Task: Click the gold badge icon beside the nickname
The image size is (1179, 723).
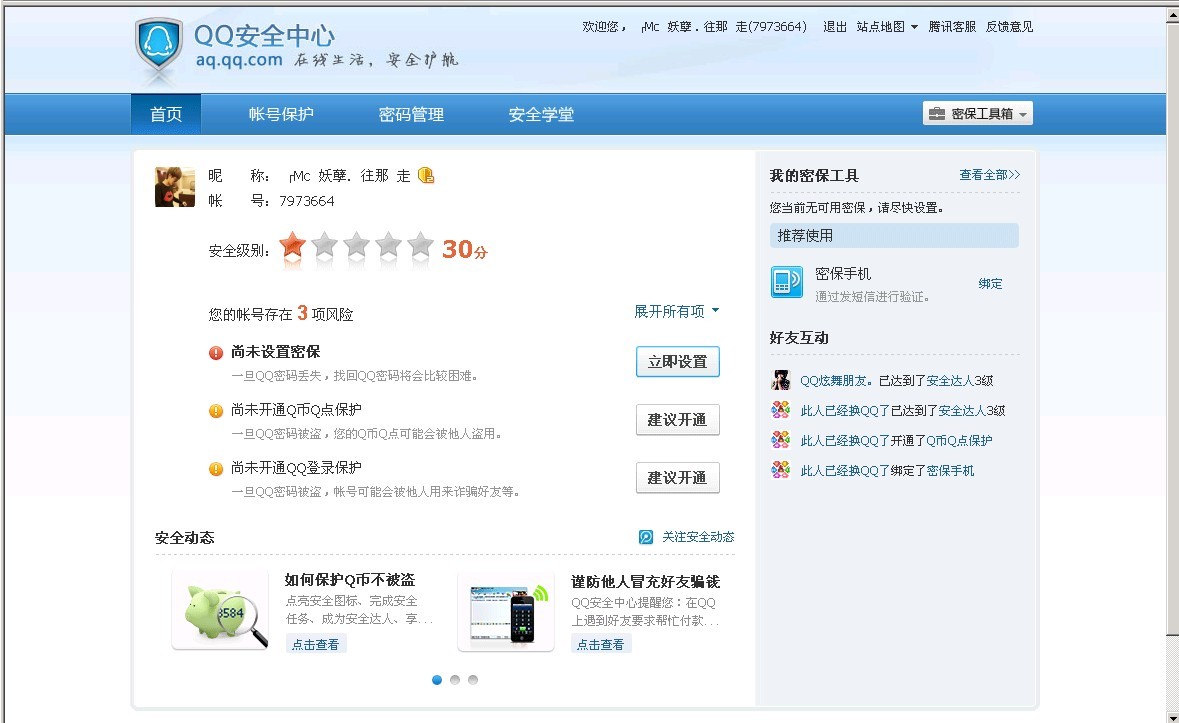Action: tap(426, 175)
